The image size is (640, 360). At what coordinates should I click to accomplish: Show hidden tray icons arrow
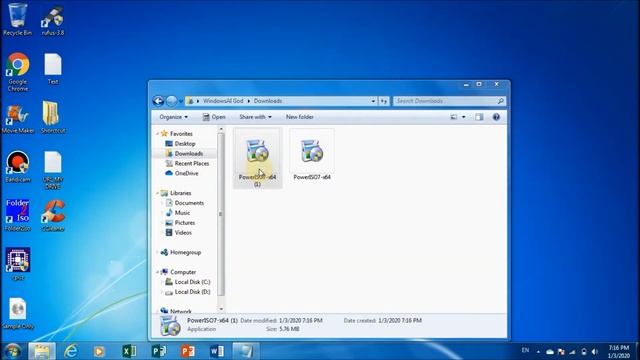tap(538, 351)
